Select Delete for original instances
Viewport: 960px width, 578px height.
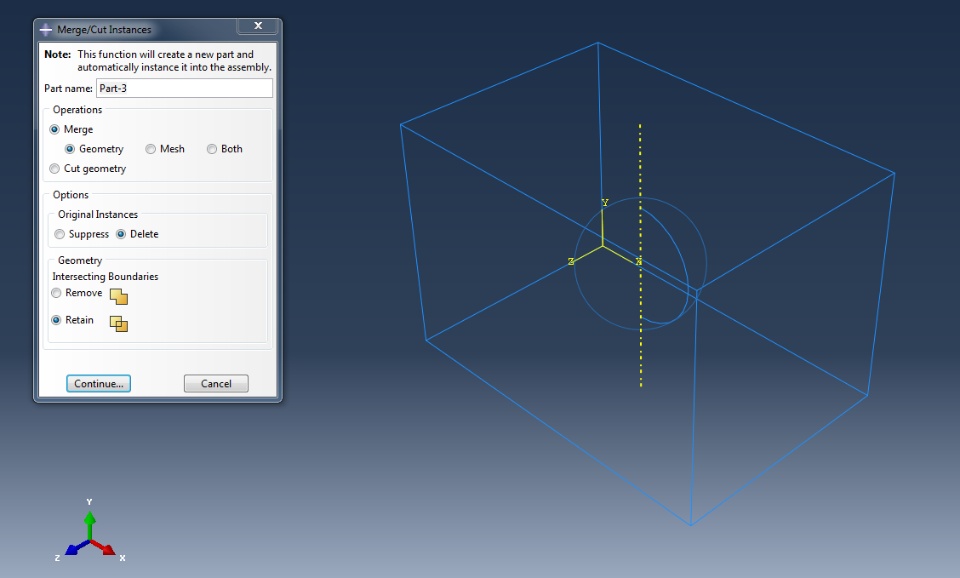point(121,234)
